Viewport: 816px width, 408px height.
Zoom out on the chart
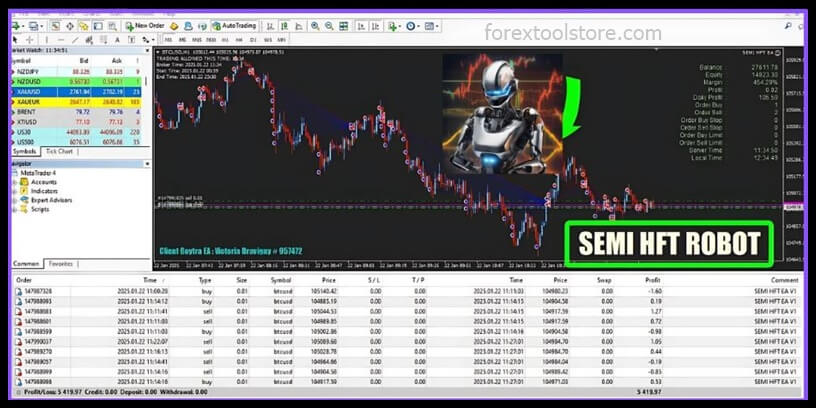pos(329,26)
